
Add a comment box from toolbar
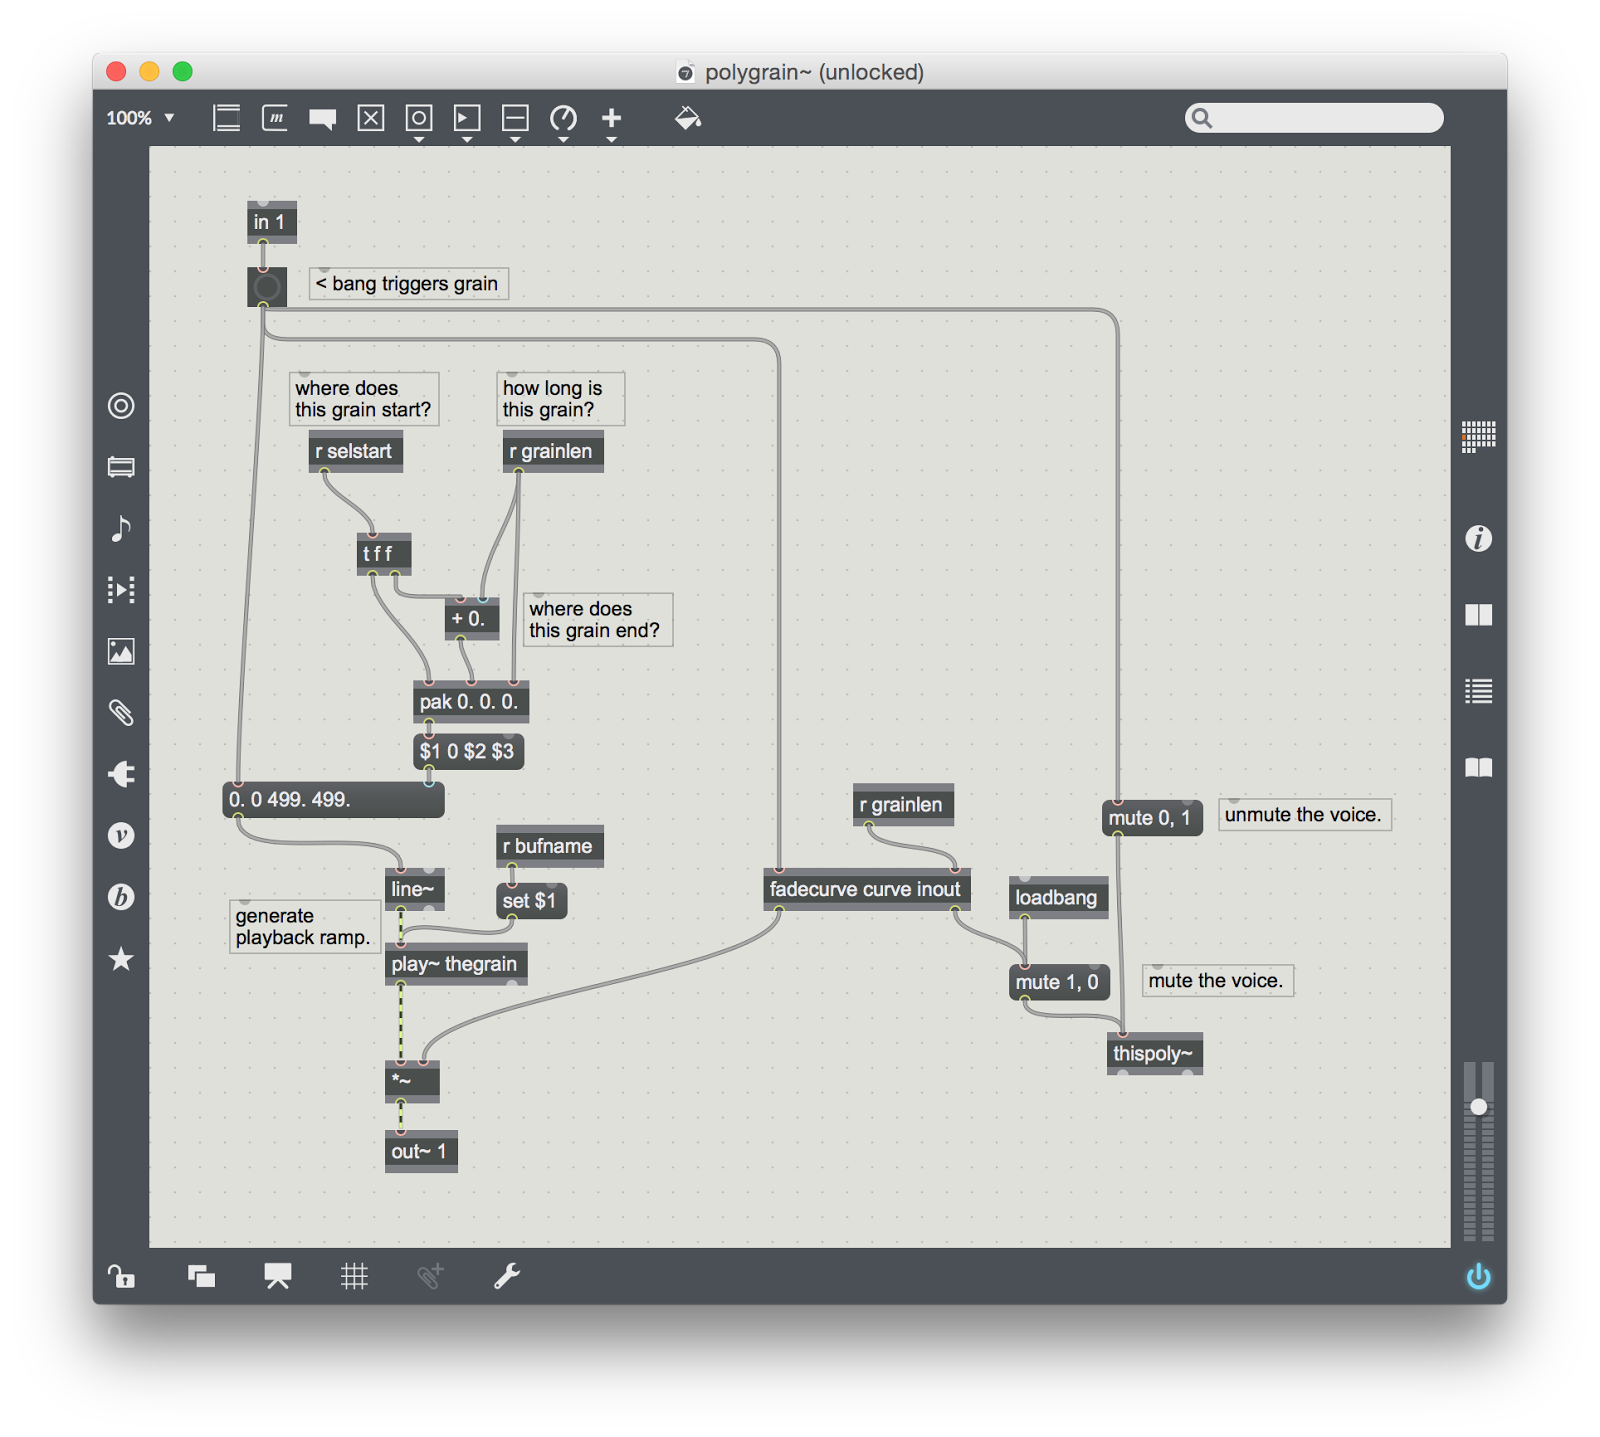tap(322, 119)
